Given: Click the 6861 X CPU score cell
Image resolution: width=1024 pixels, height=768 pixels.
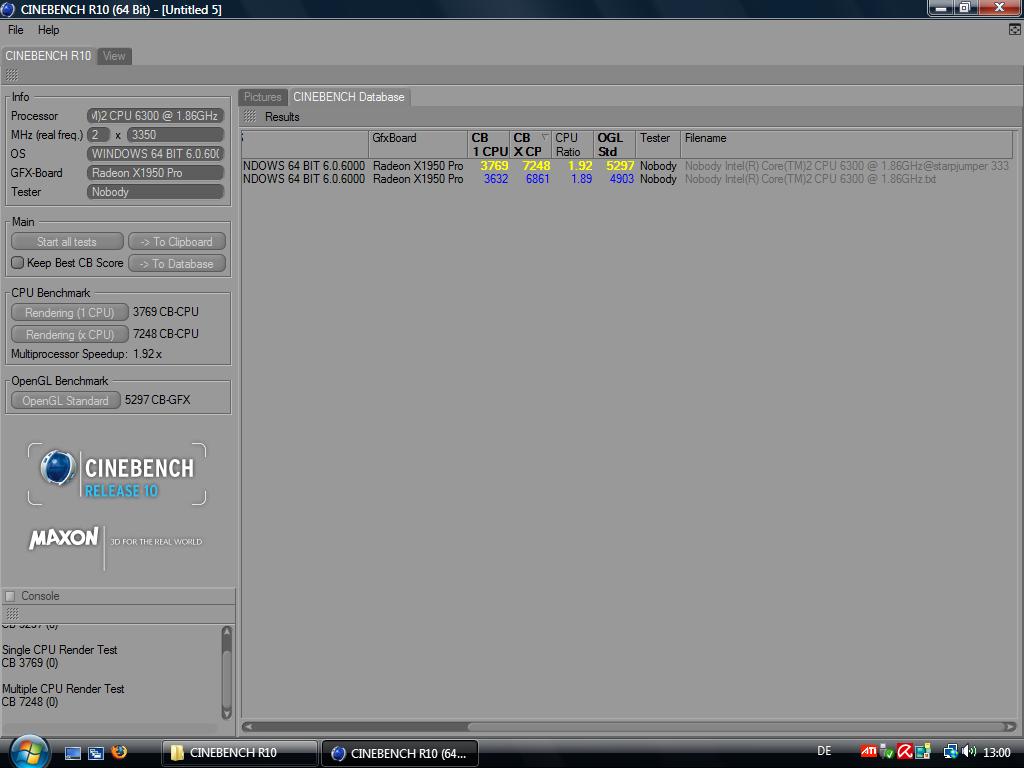Looking at the screenshot, I should (537, 179).
